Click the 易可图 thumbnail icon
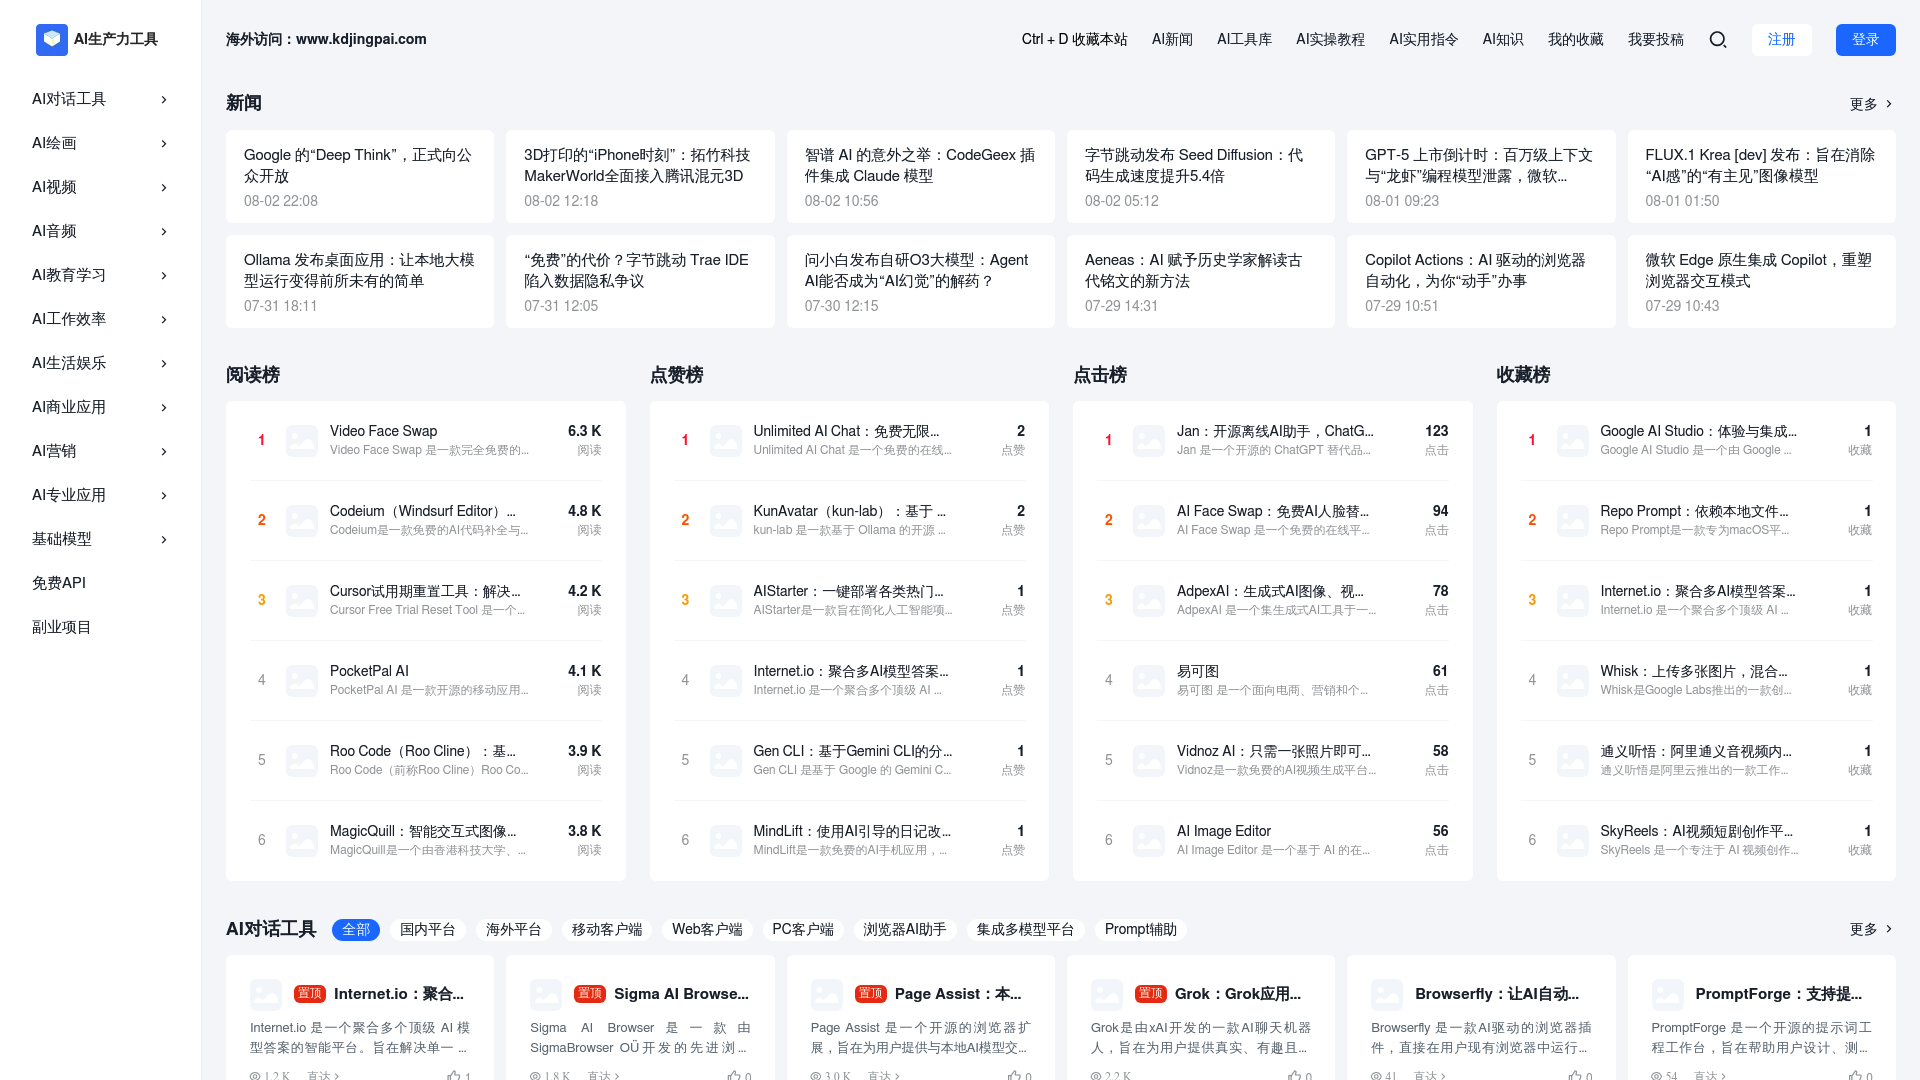The image size is (1920, 1080). click(1149, 680)
